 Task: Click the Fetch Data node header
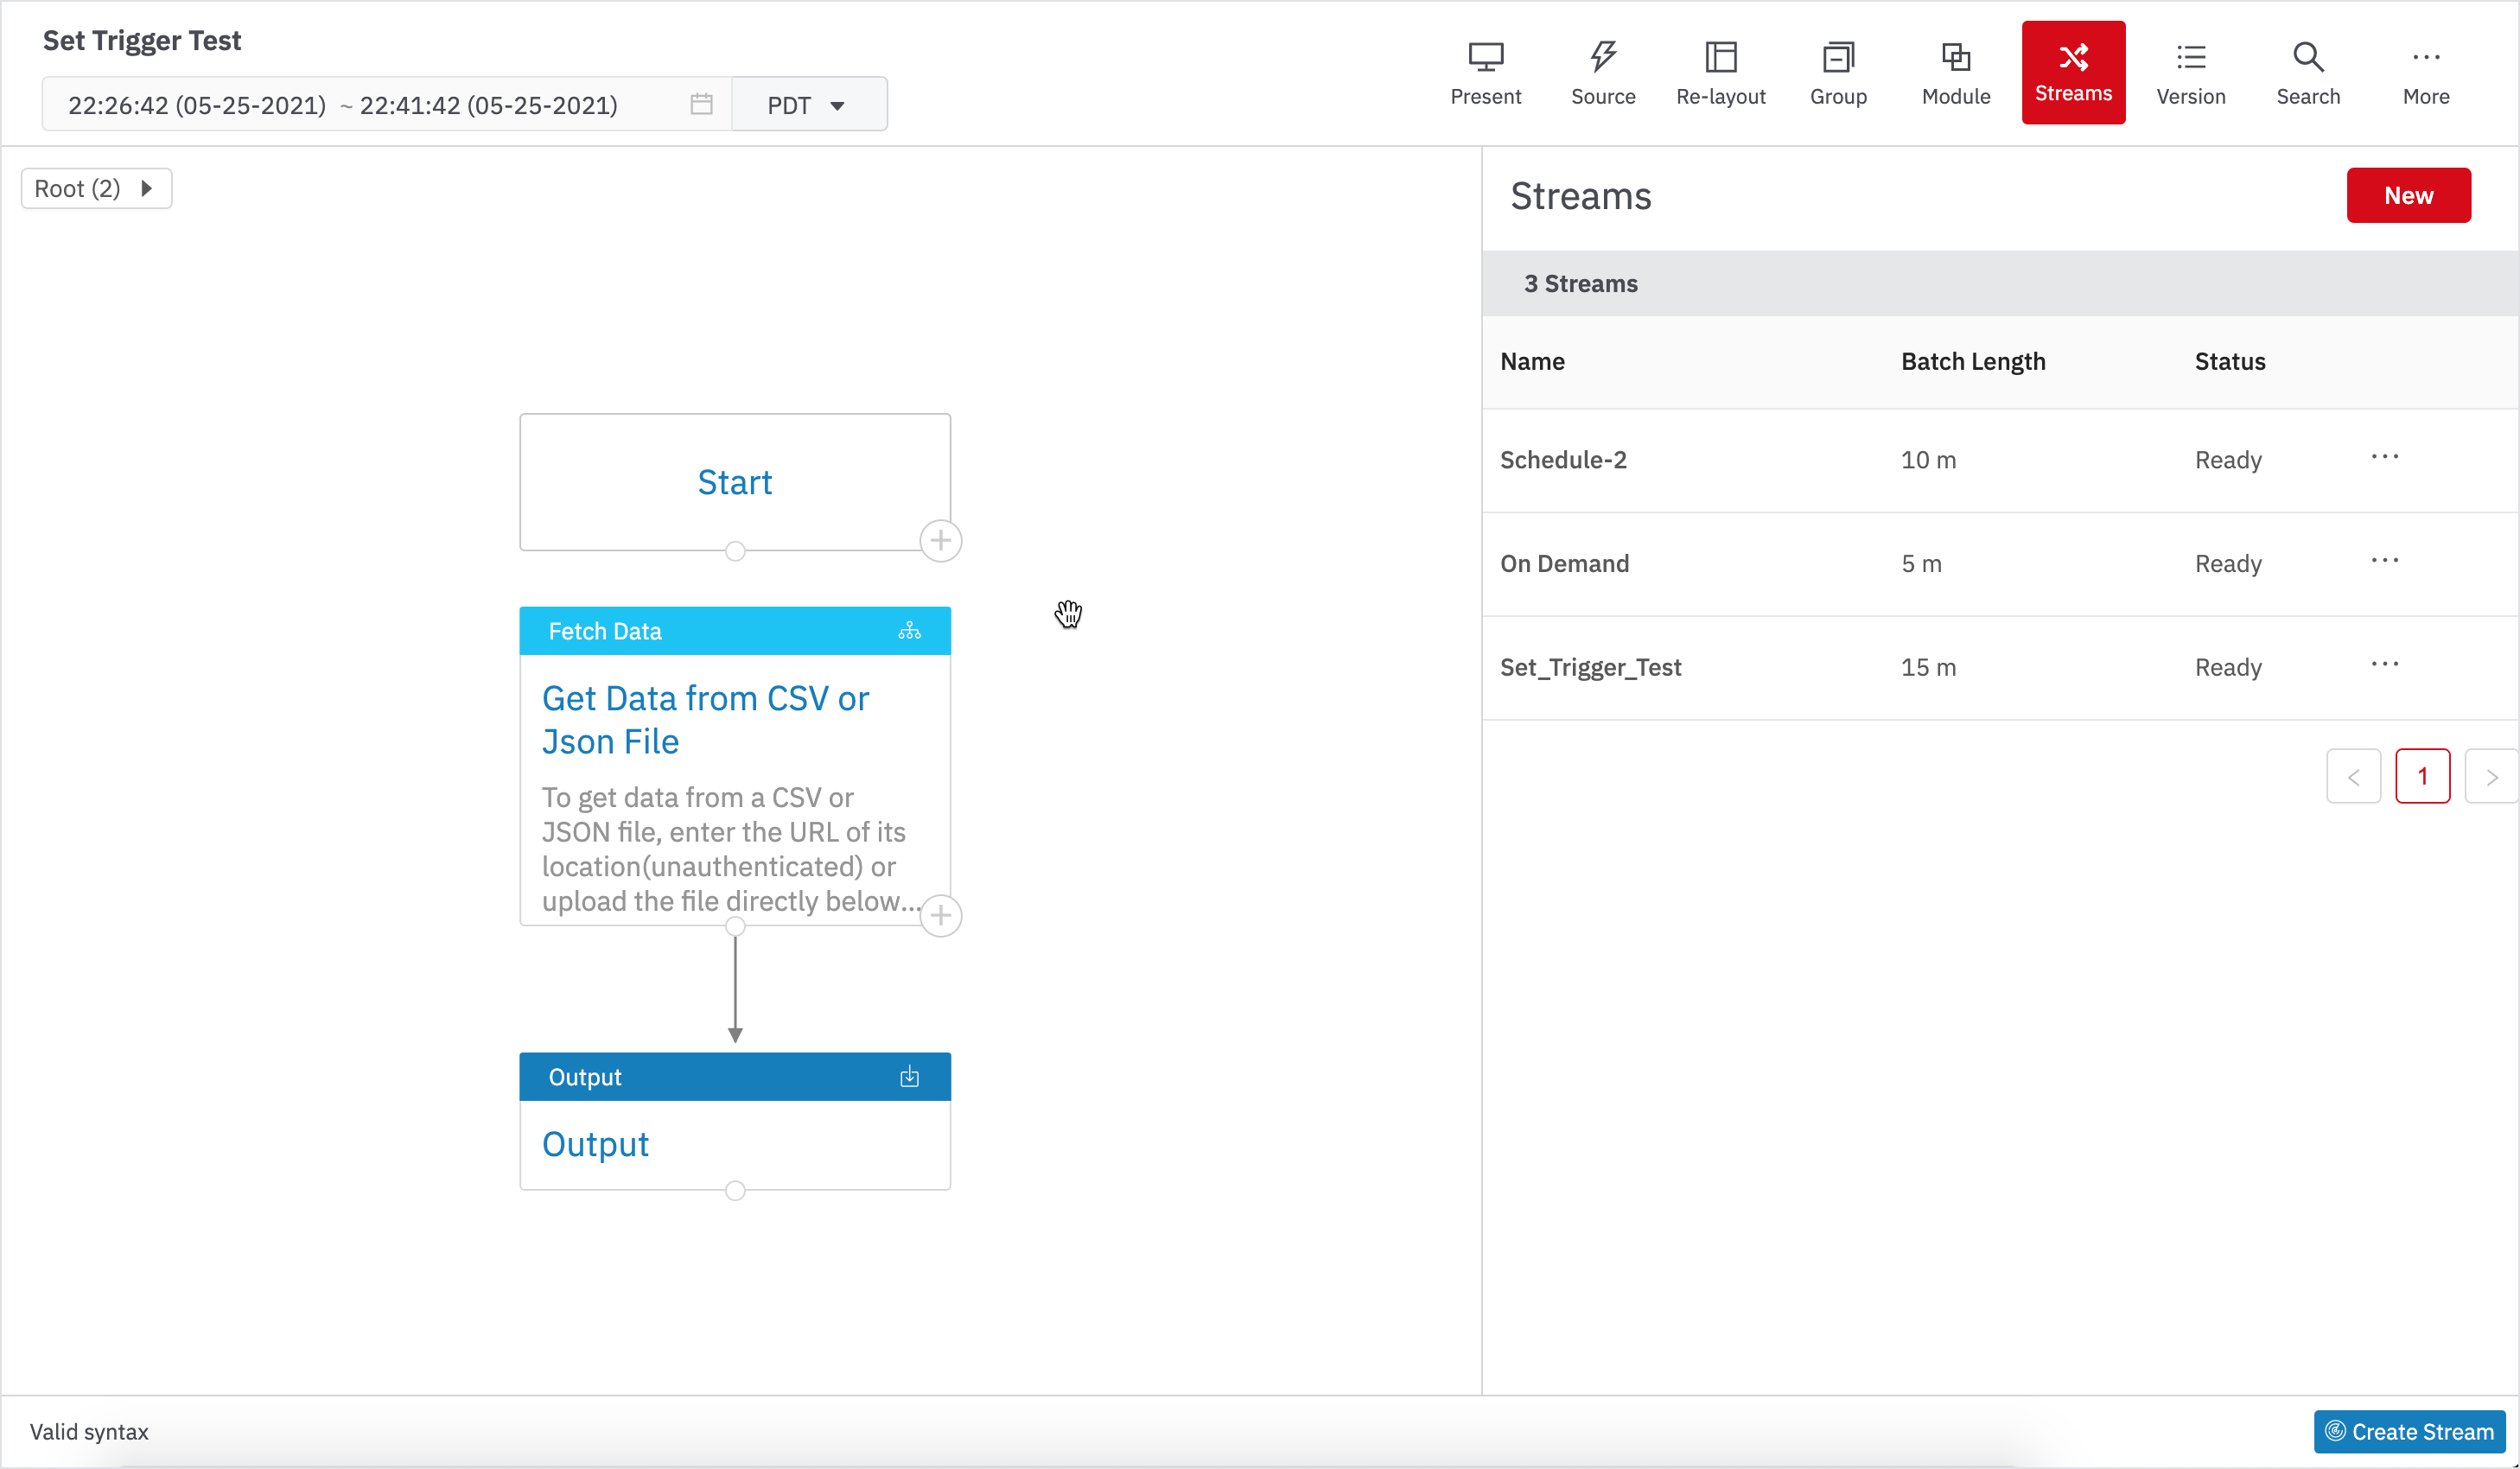pos(735,631)
